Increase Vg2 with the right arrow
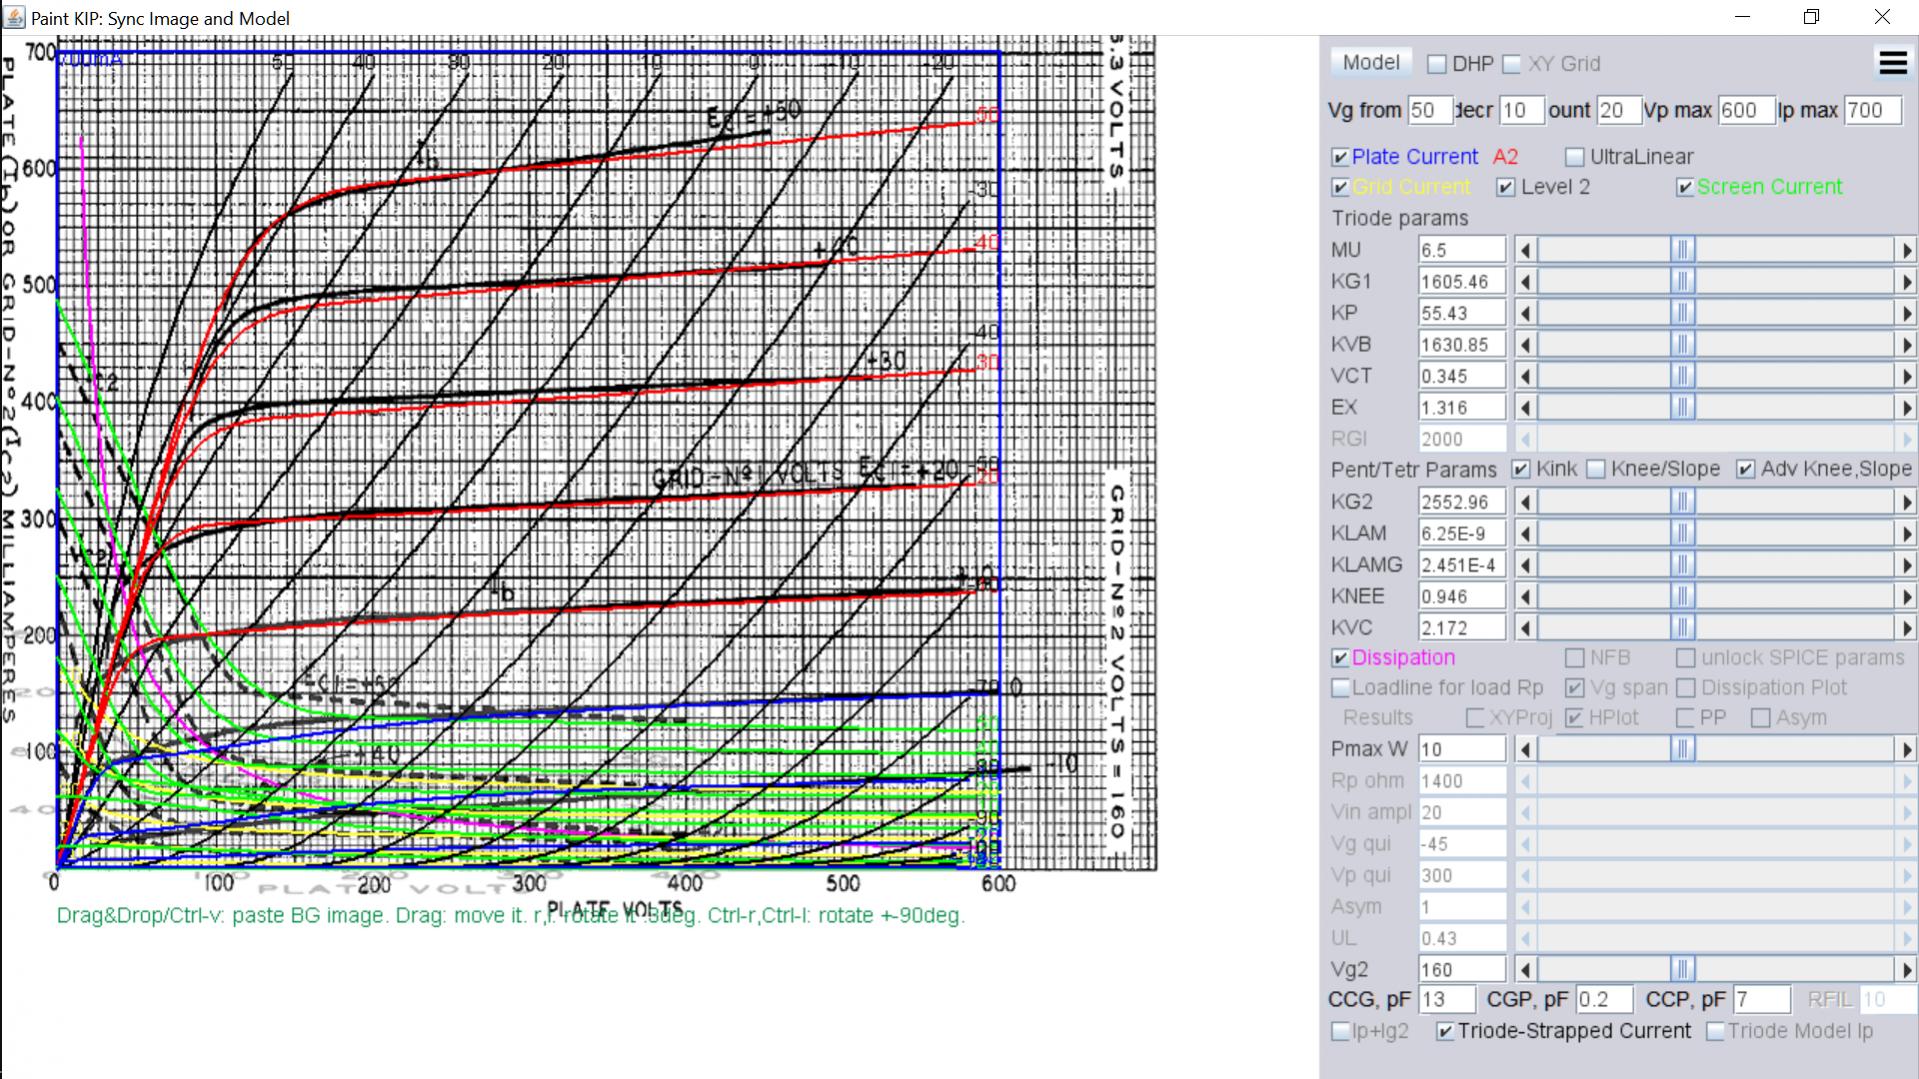The height and width of the screenshot is (1079, 1919). click(1906, 970)
